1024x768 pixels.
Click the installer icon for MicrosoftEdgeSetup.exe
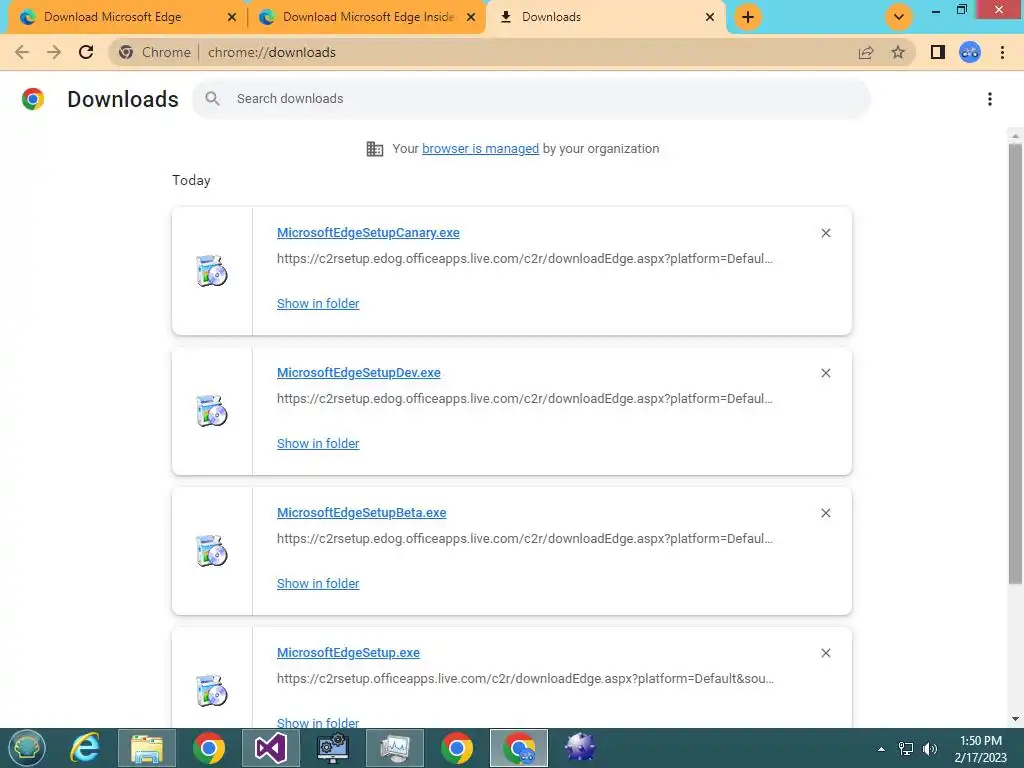click(212, 691)
